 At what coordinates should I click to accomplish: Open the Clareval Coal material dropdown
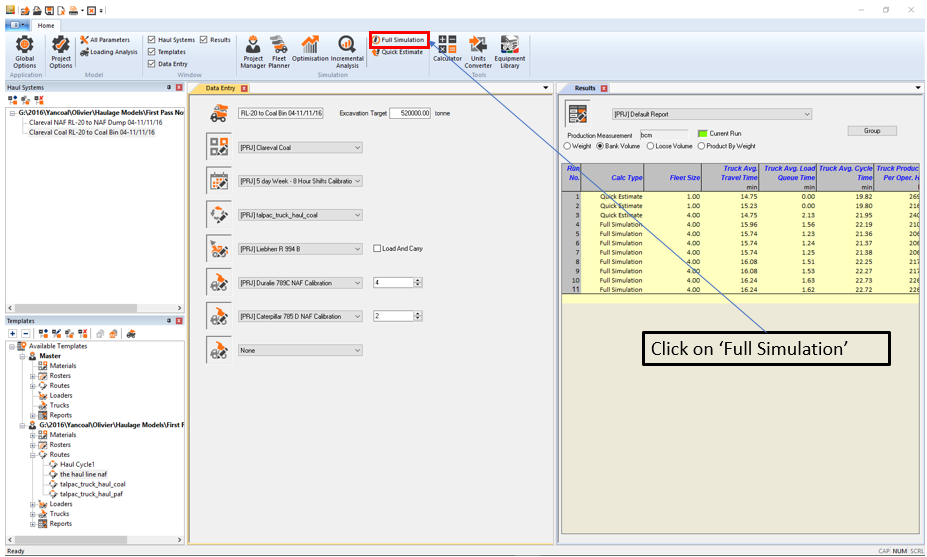pyautogui.click(x=300, y=147)
